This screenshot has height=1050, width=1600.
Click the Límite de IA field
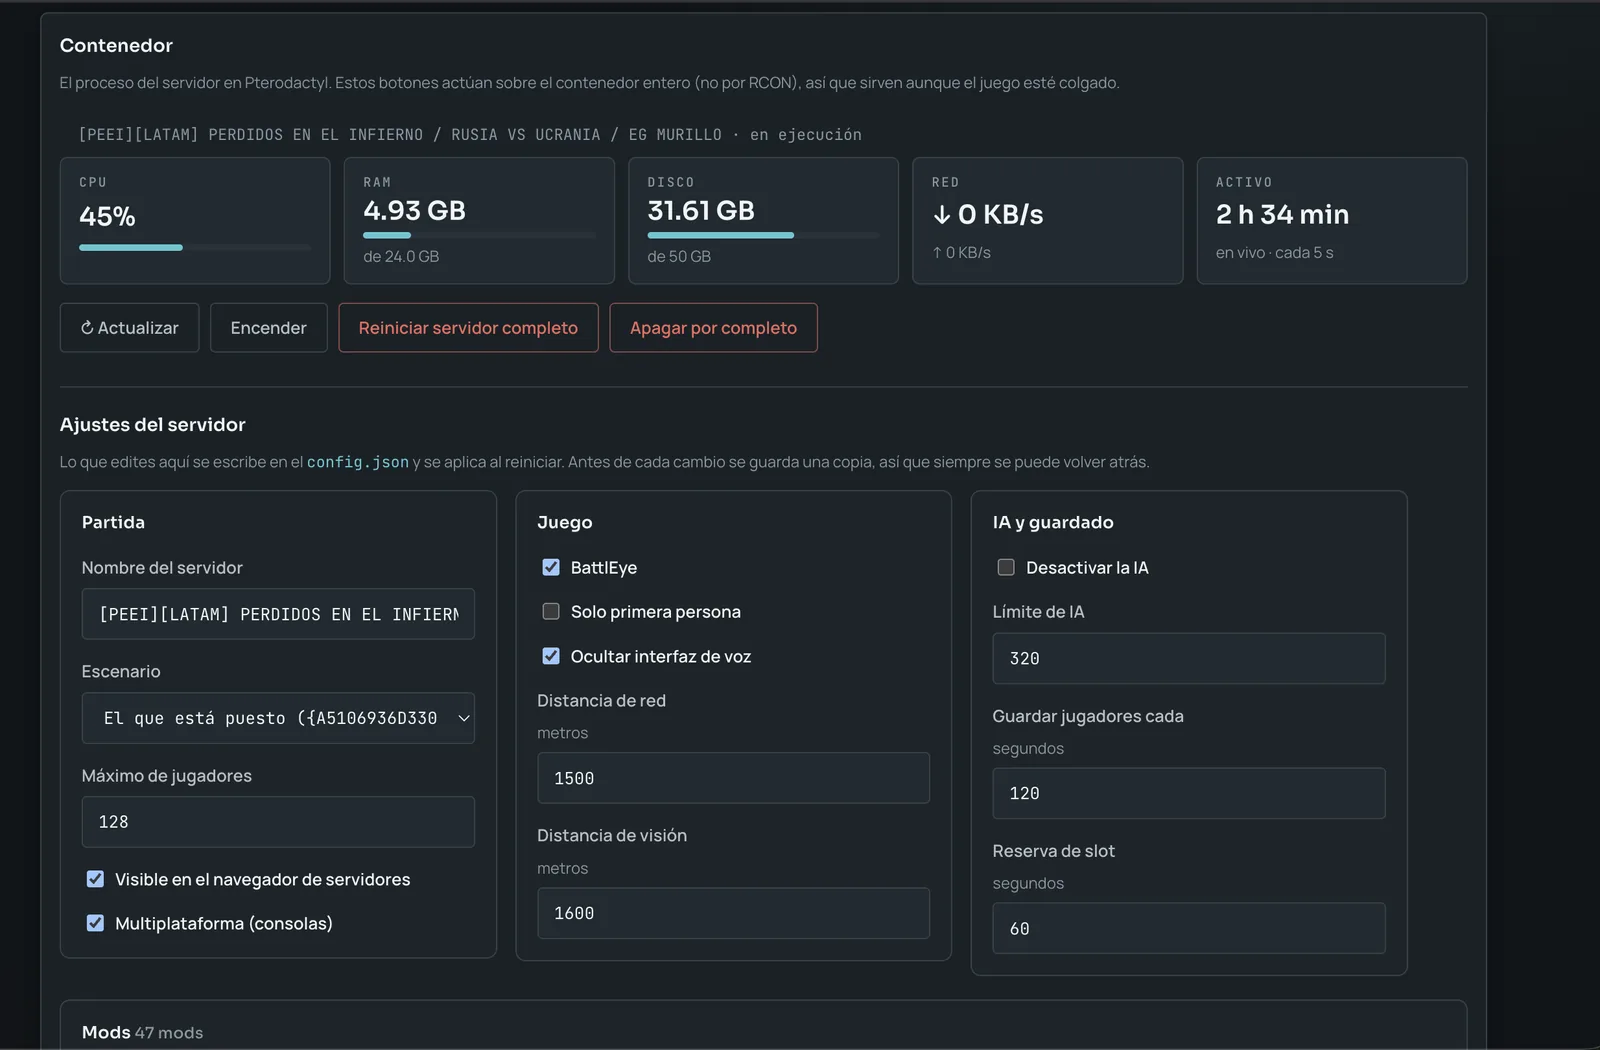tap(1189, 658)
